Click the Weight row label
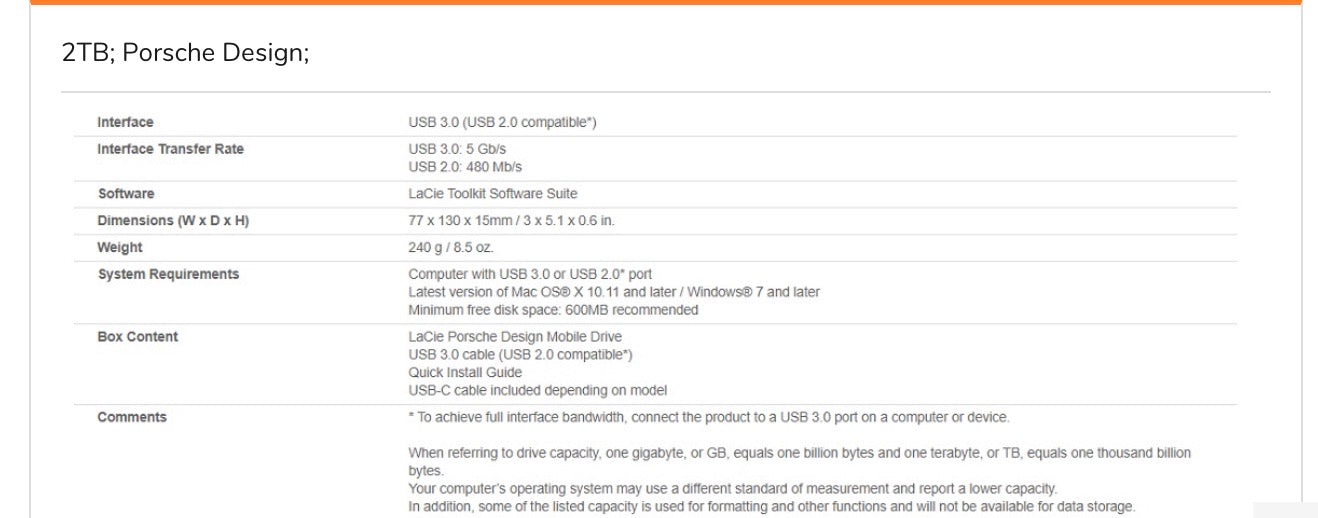1318x518 pixels. pos(120,247)
